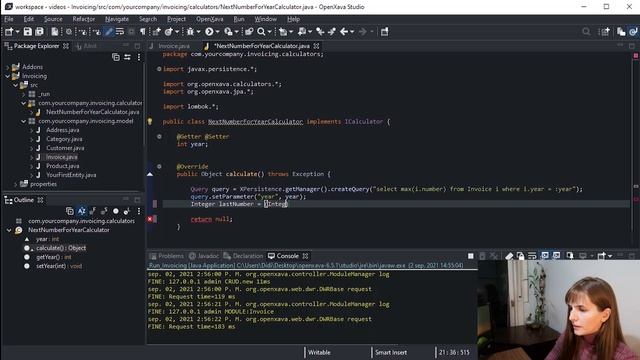This screenshot has width=640, height=360.
Task: Collapse com.yourcompany.invoicing.model package
Action: click(x=24, y=121)
